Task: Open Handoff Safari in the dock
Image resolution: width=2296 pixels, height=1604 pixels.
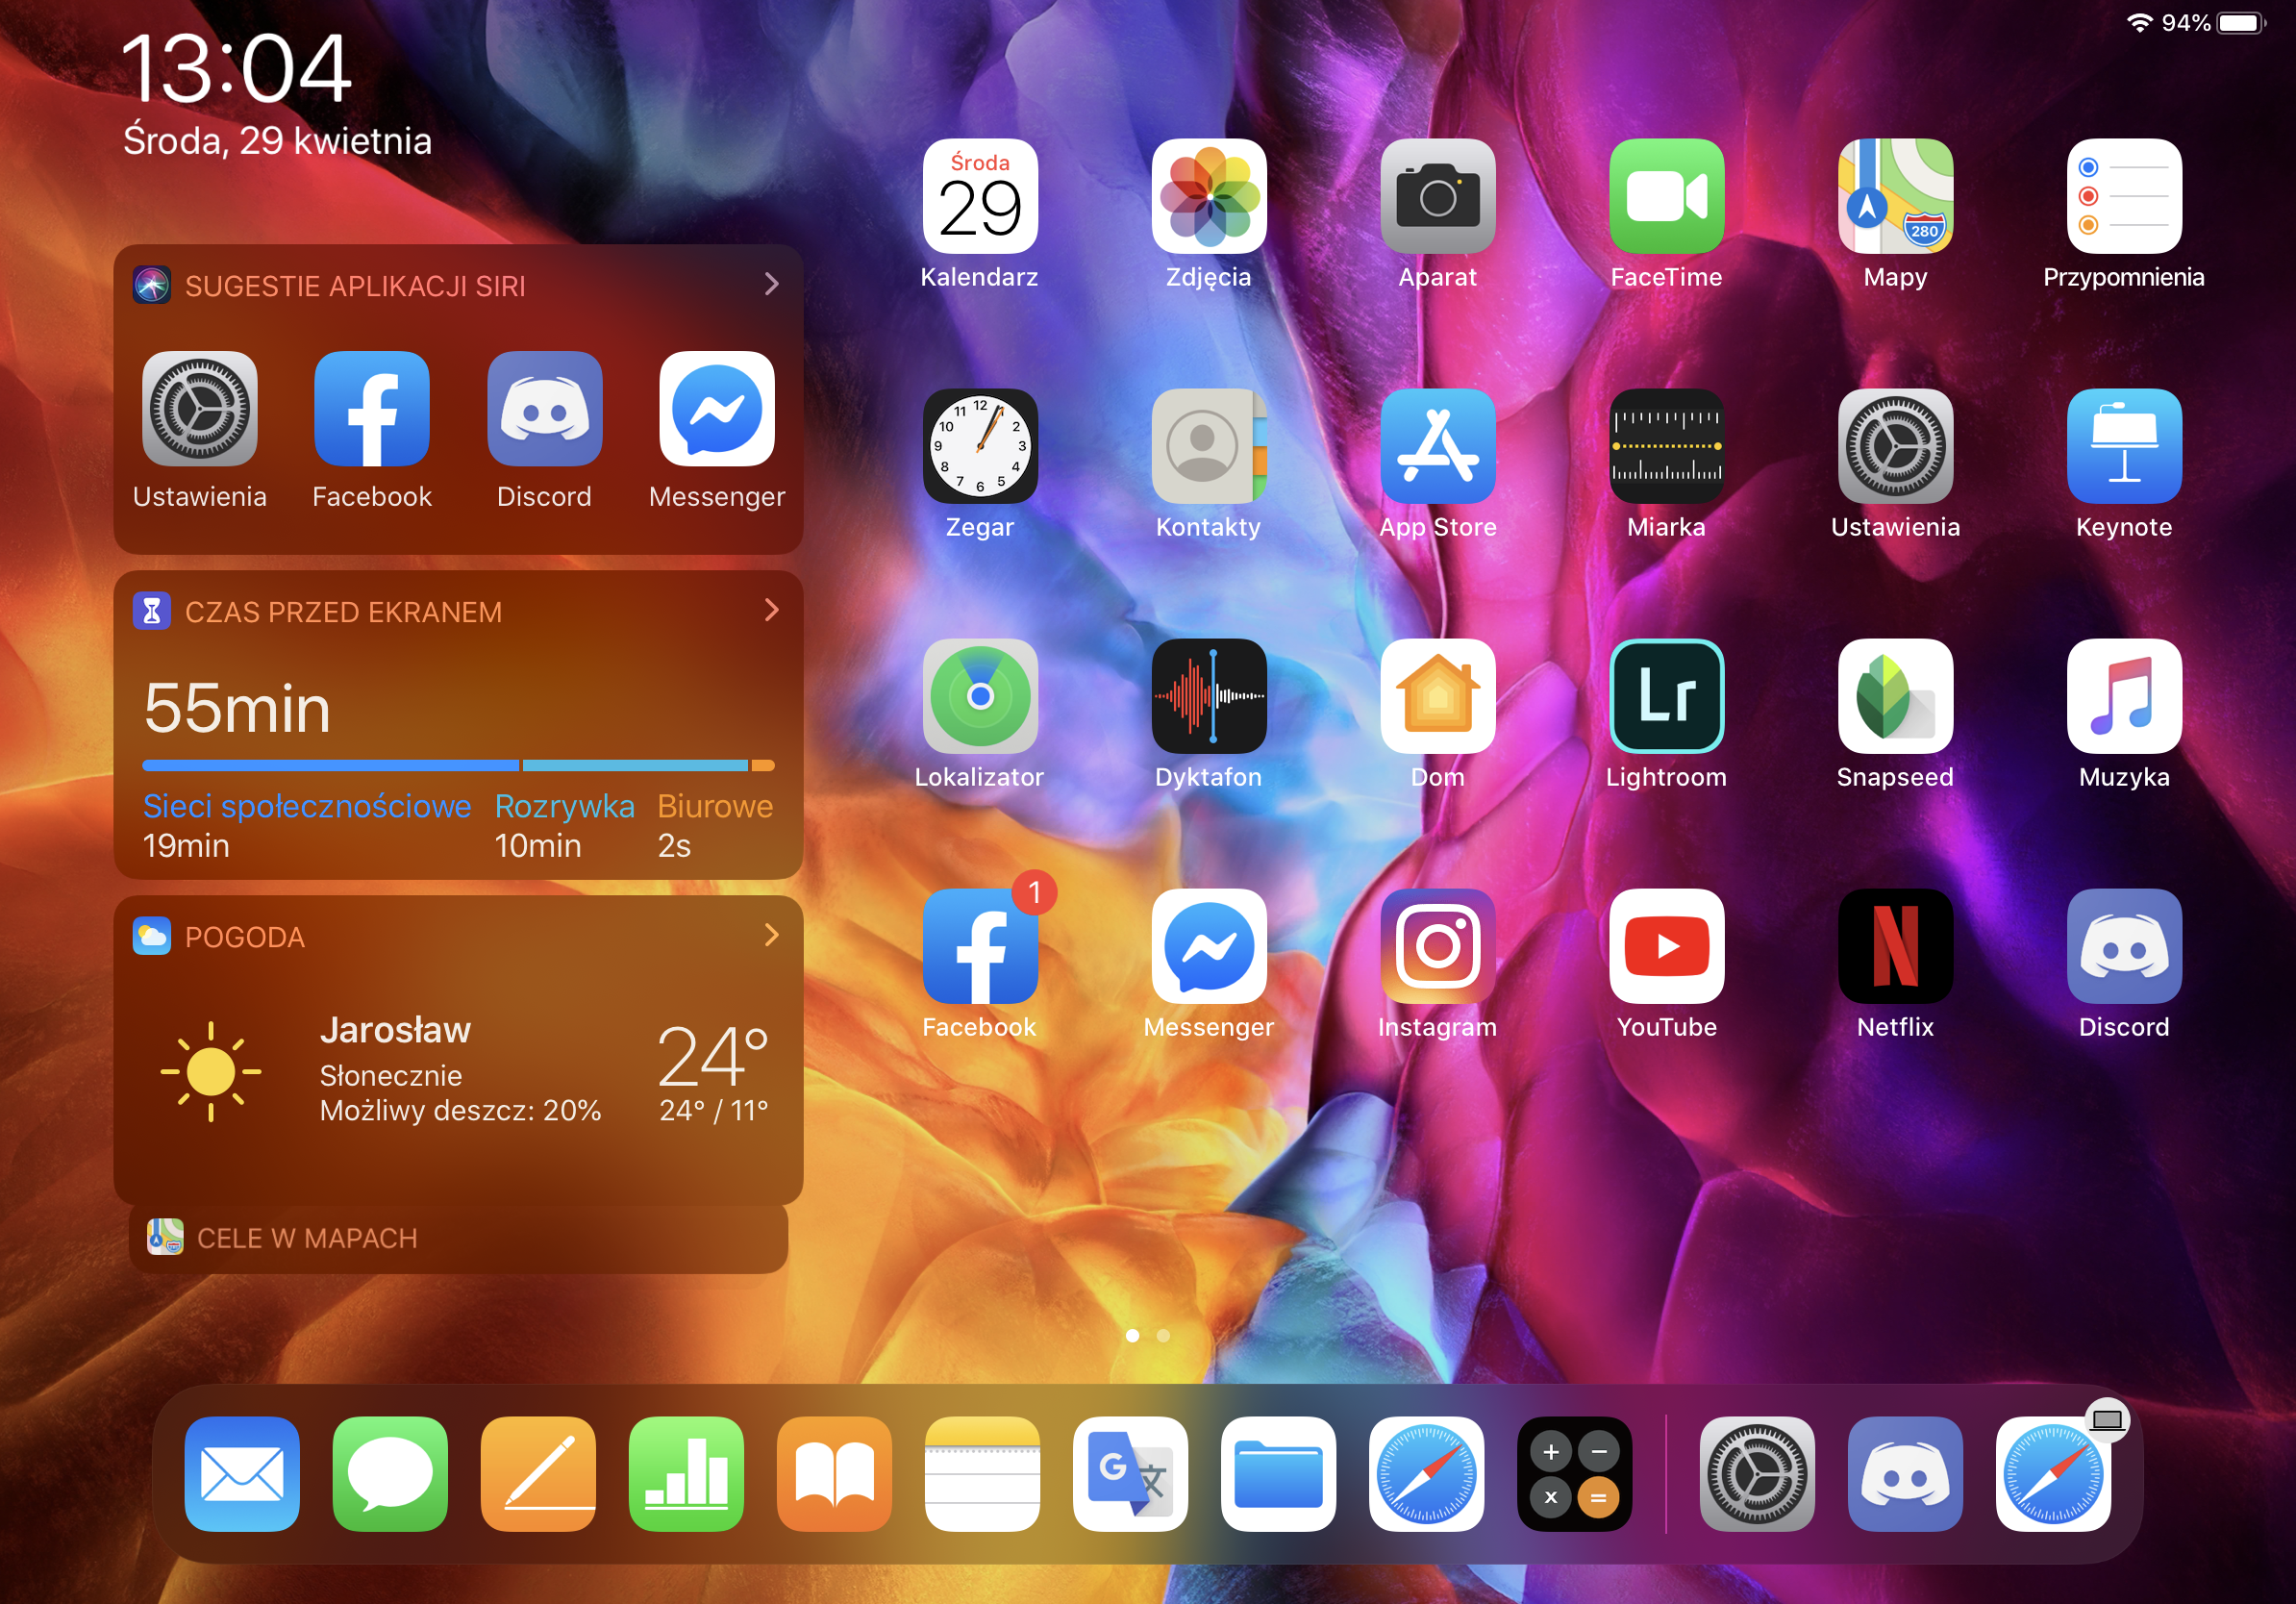Action: click(2053, 1474)
